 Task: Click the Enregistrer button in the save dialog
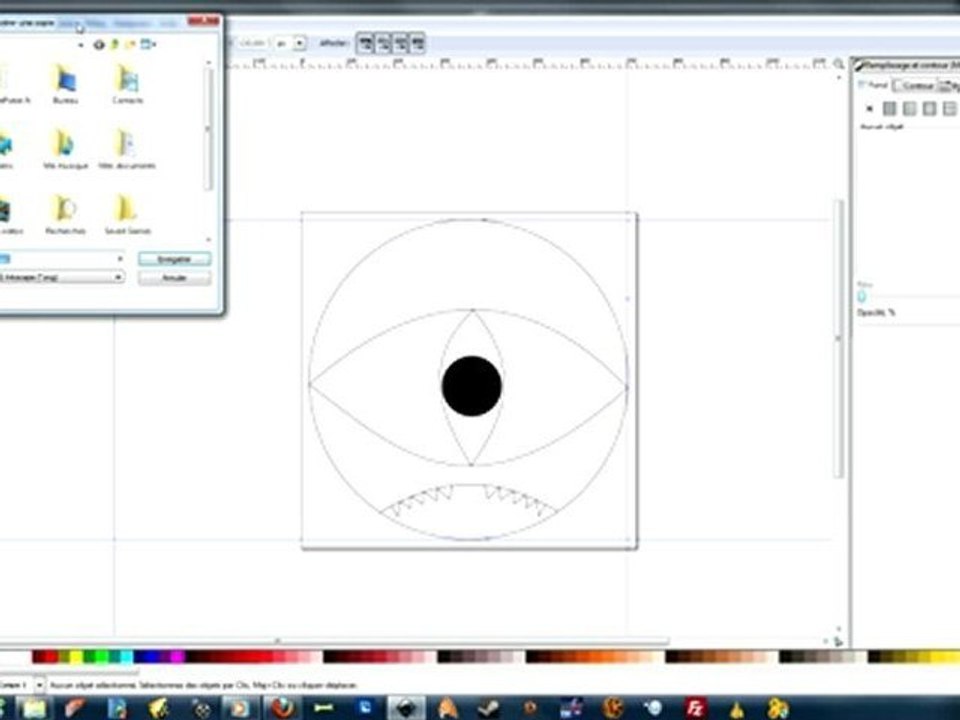(x=174, y=259)
